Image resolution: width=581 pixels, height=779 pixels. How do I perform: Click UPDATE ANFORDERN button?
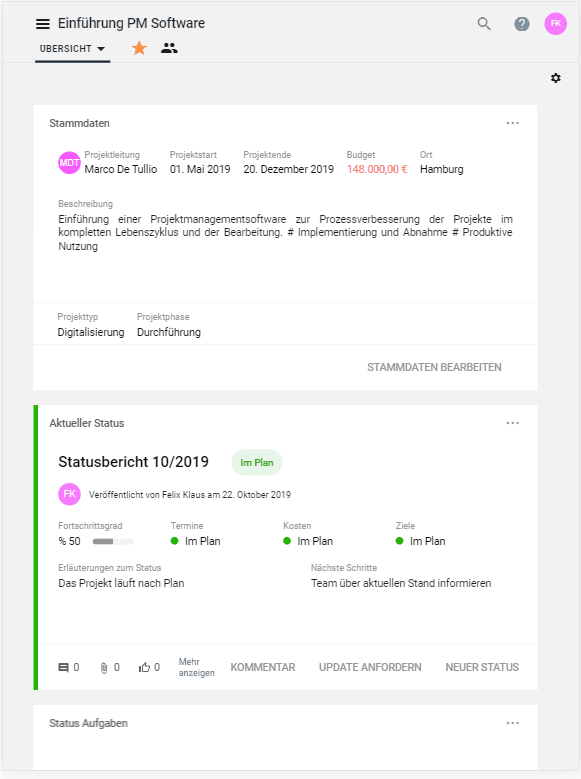pos(370,667)
